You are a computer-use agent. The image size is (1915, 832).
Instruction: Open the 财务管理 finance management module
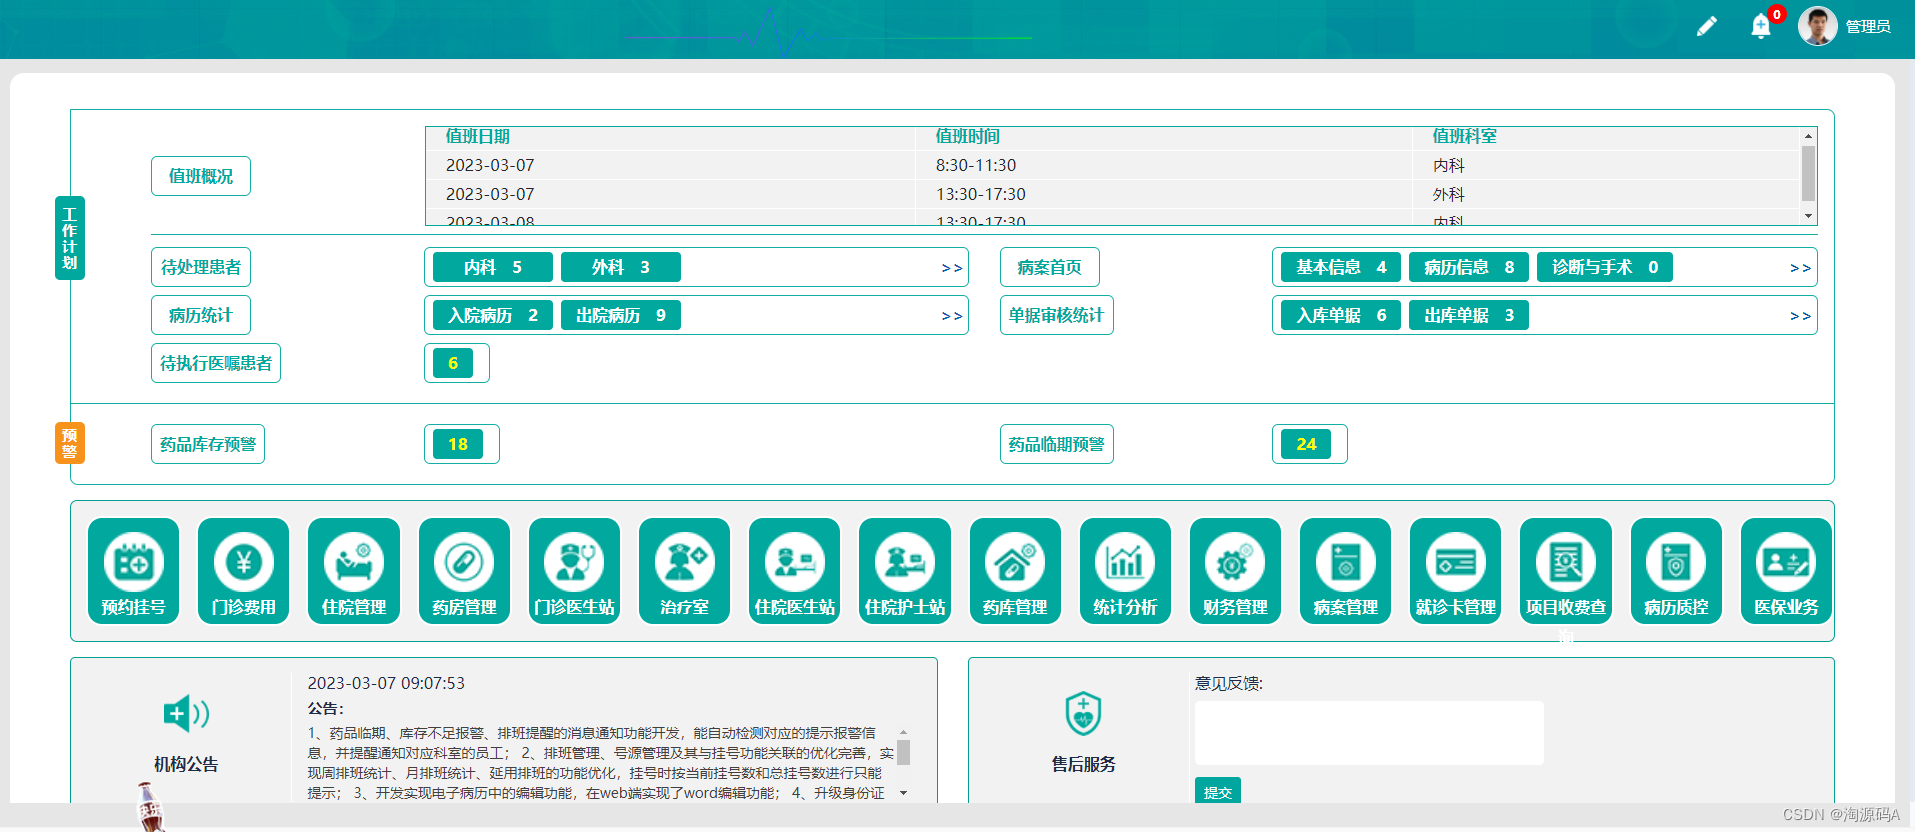(1235, 571)
